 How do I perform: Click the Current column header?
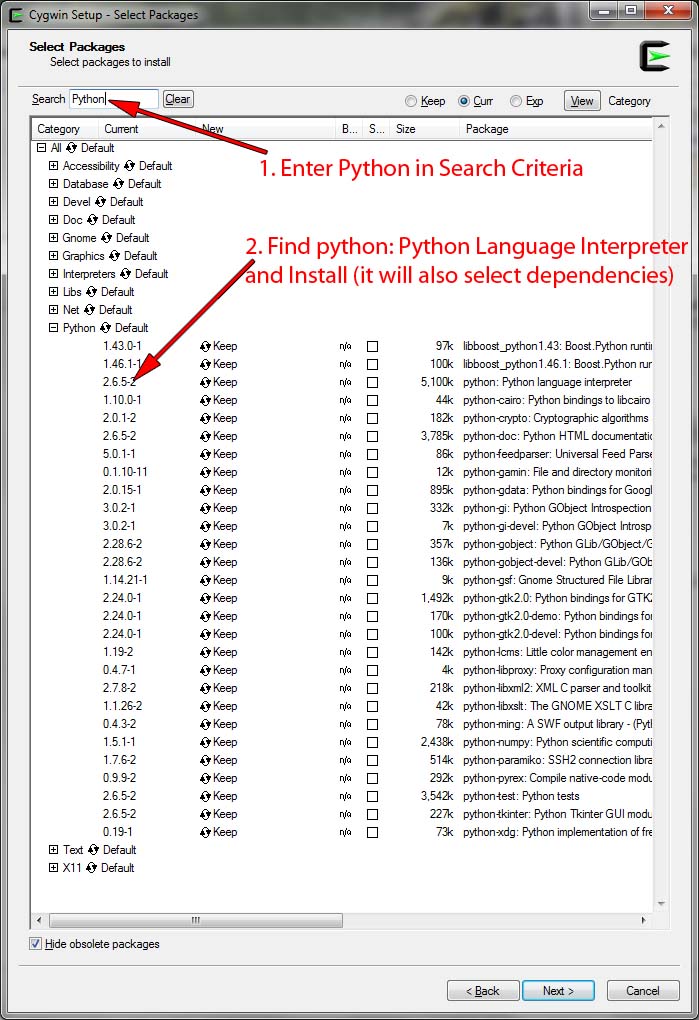point(148,129)
